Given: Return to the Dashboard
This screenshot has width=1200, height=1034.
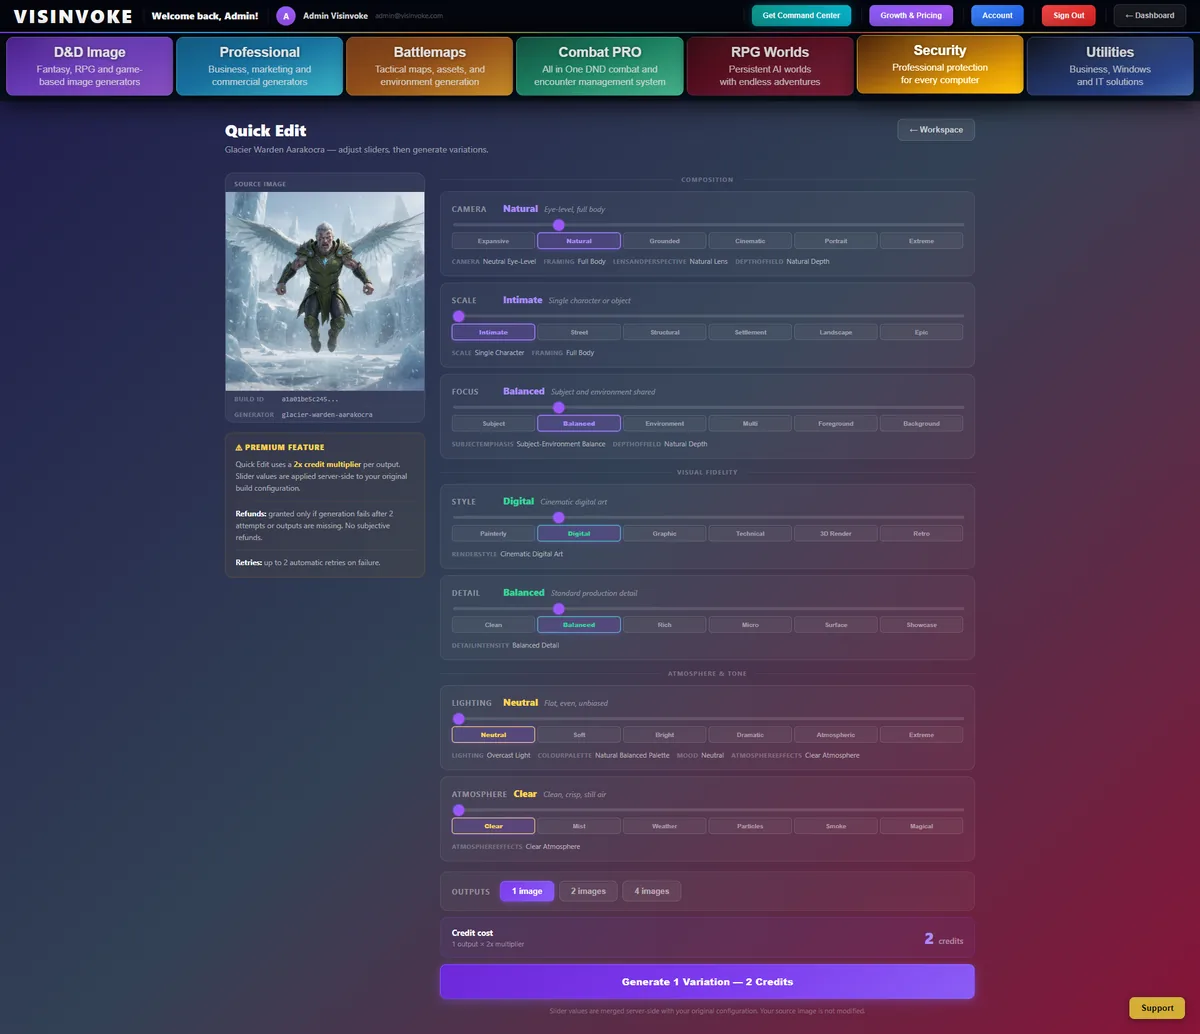Looking at the screenshot, I should (x=1150, y=16).
